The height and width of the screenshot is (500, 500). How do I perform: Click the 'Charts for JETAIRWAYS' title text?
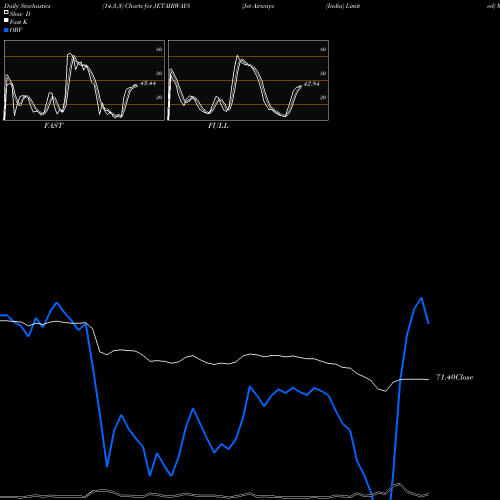click(157, 6)
